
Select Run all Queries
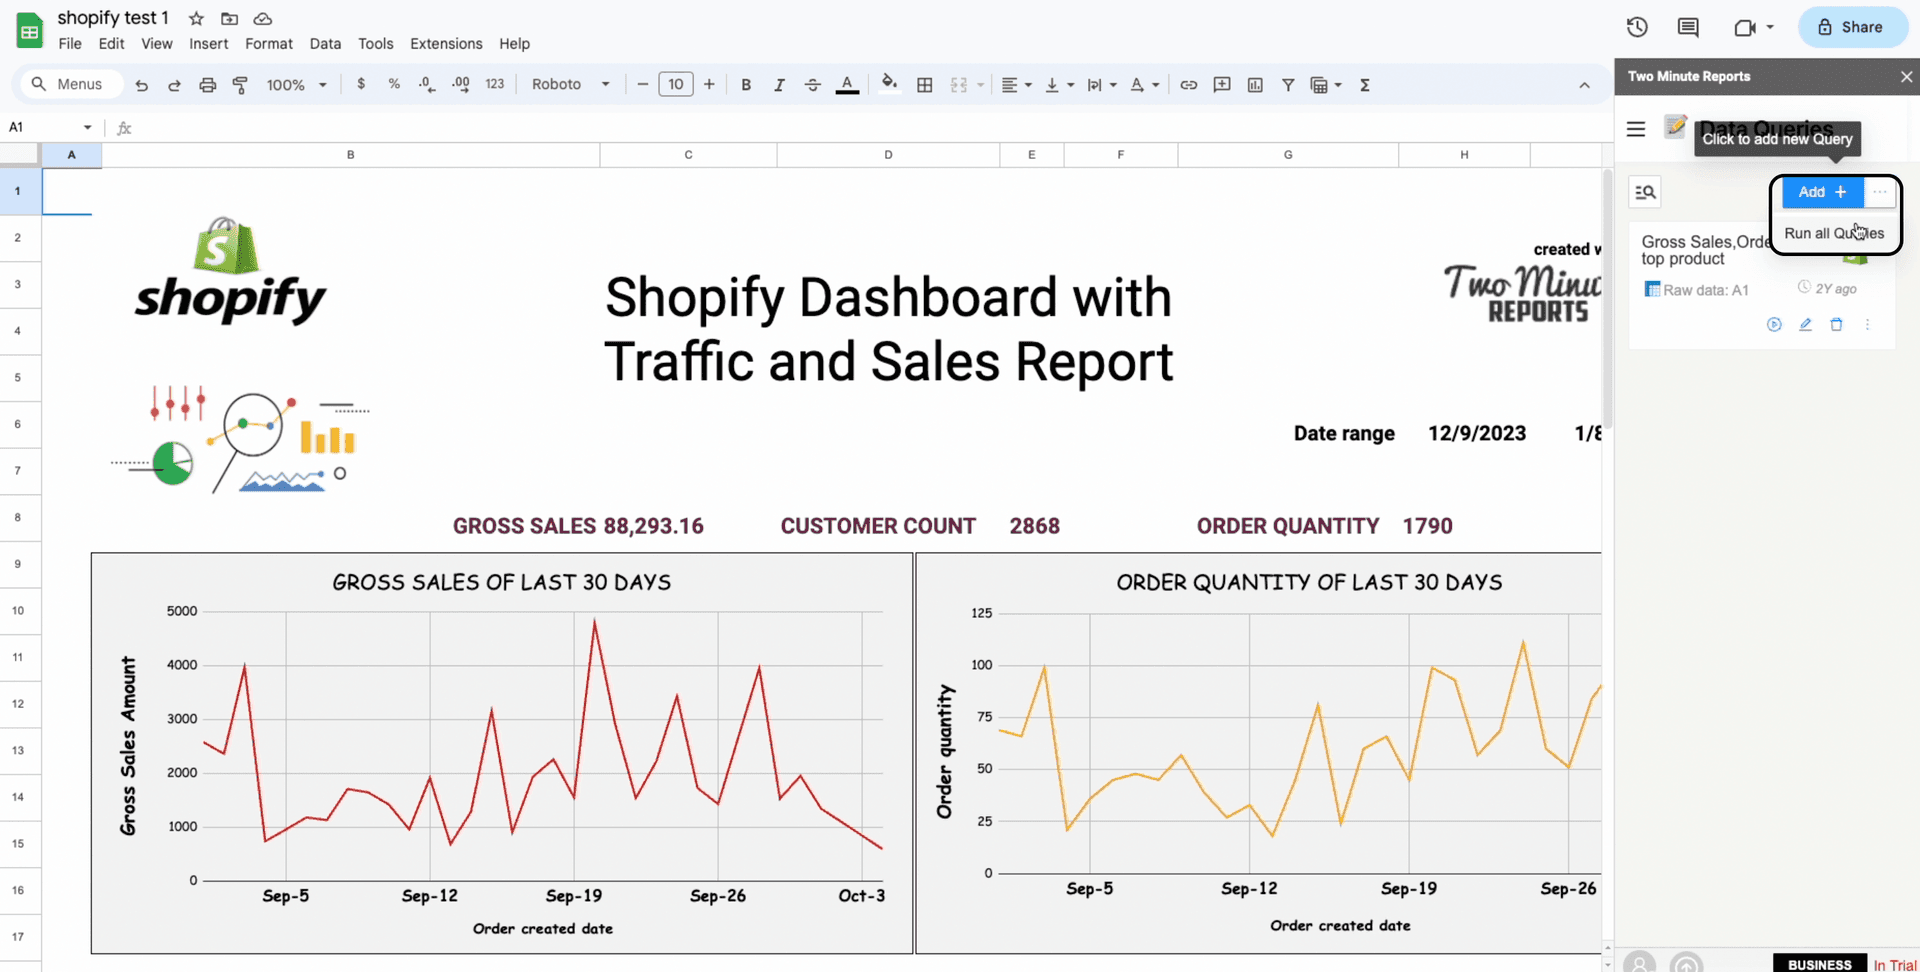pos(1834,233)
